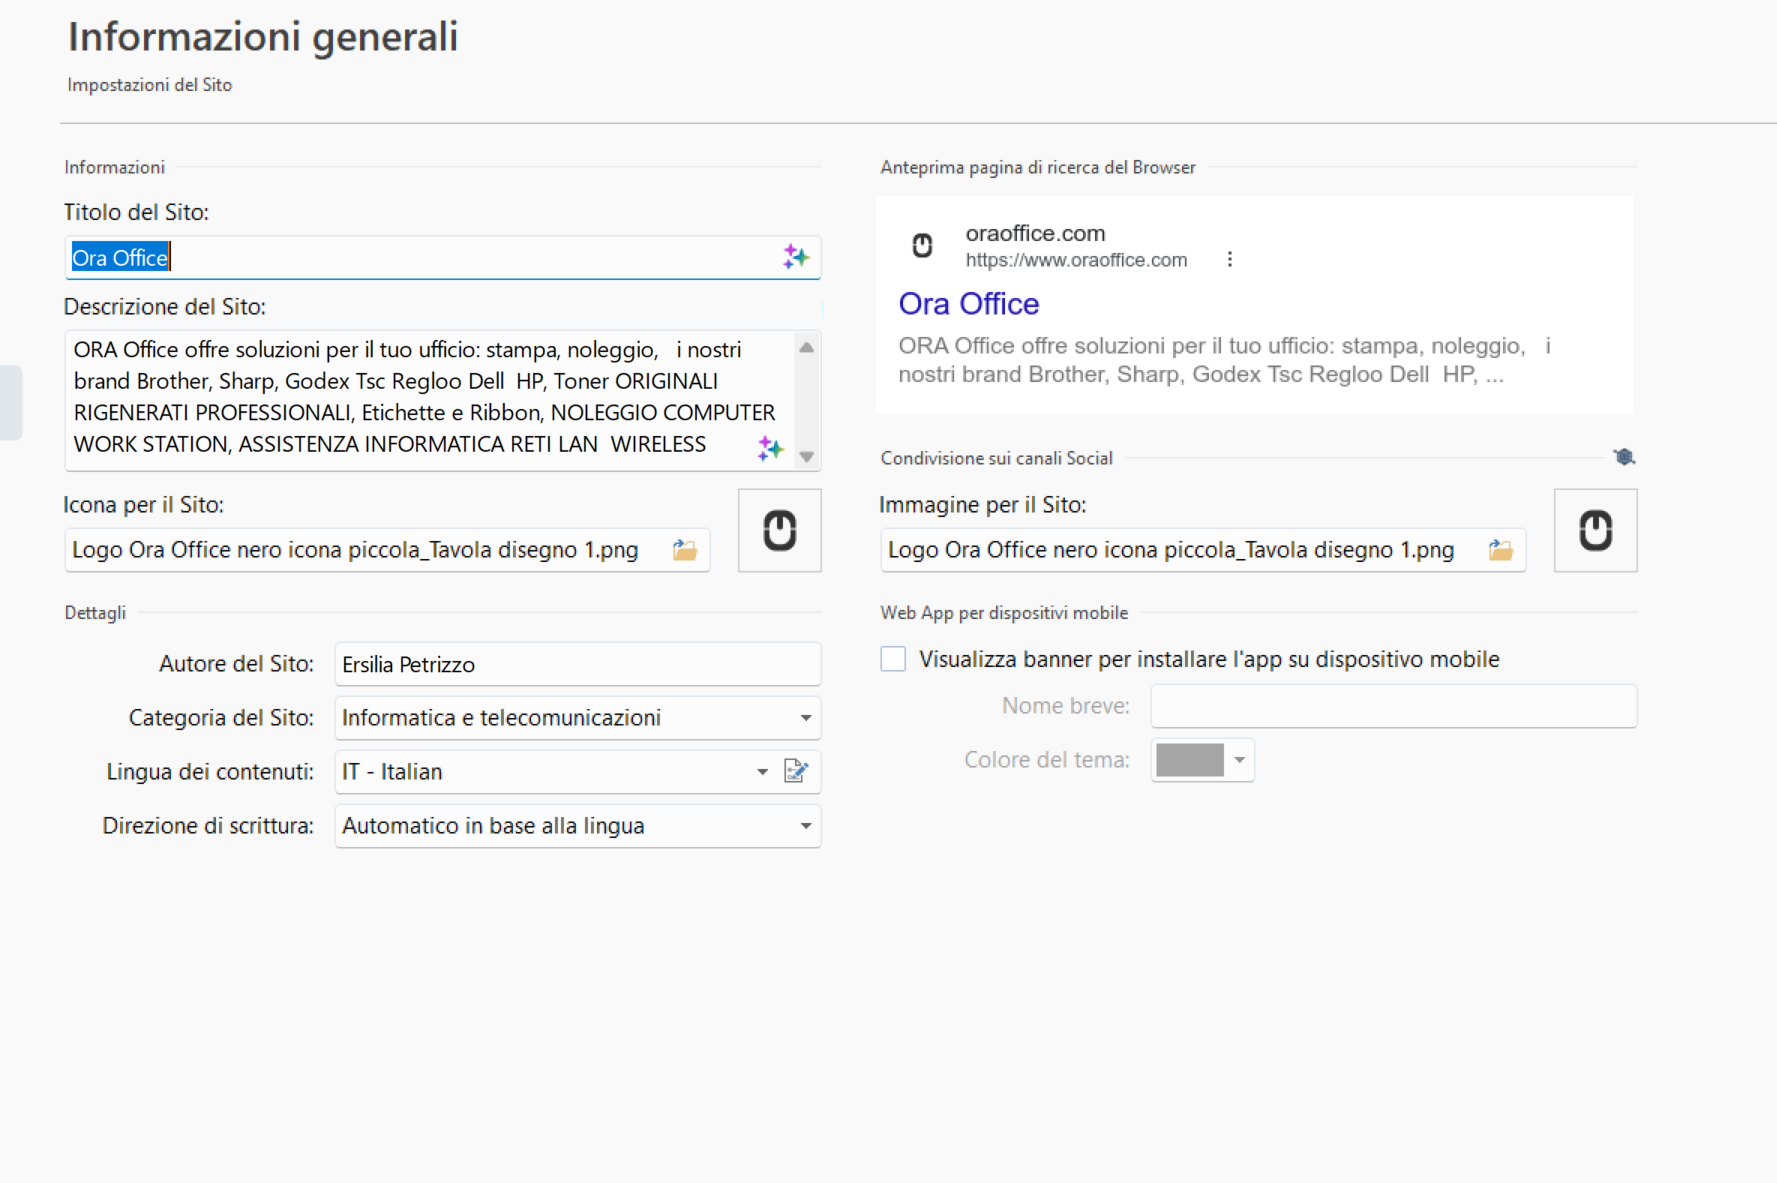Click the AI sparkle icon in the description box
The image size is (1777, 1183).
770,449
